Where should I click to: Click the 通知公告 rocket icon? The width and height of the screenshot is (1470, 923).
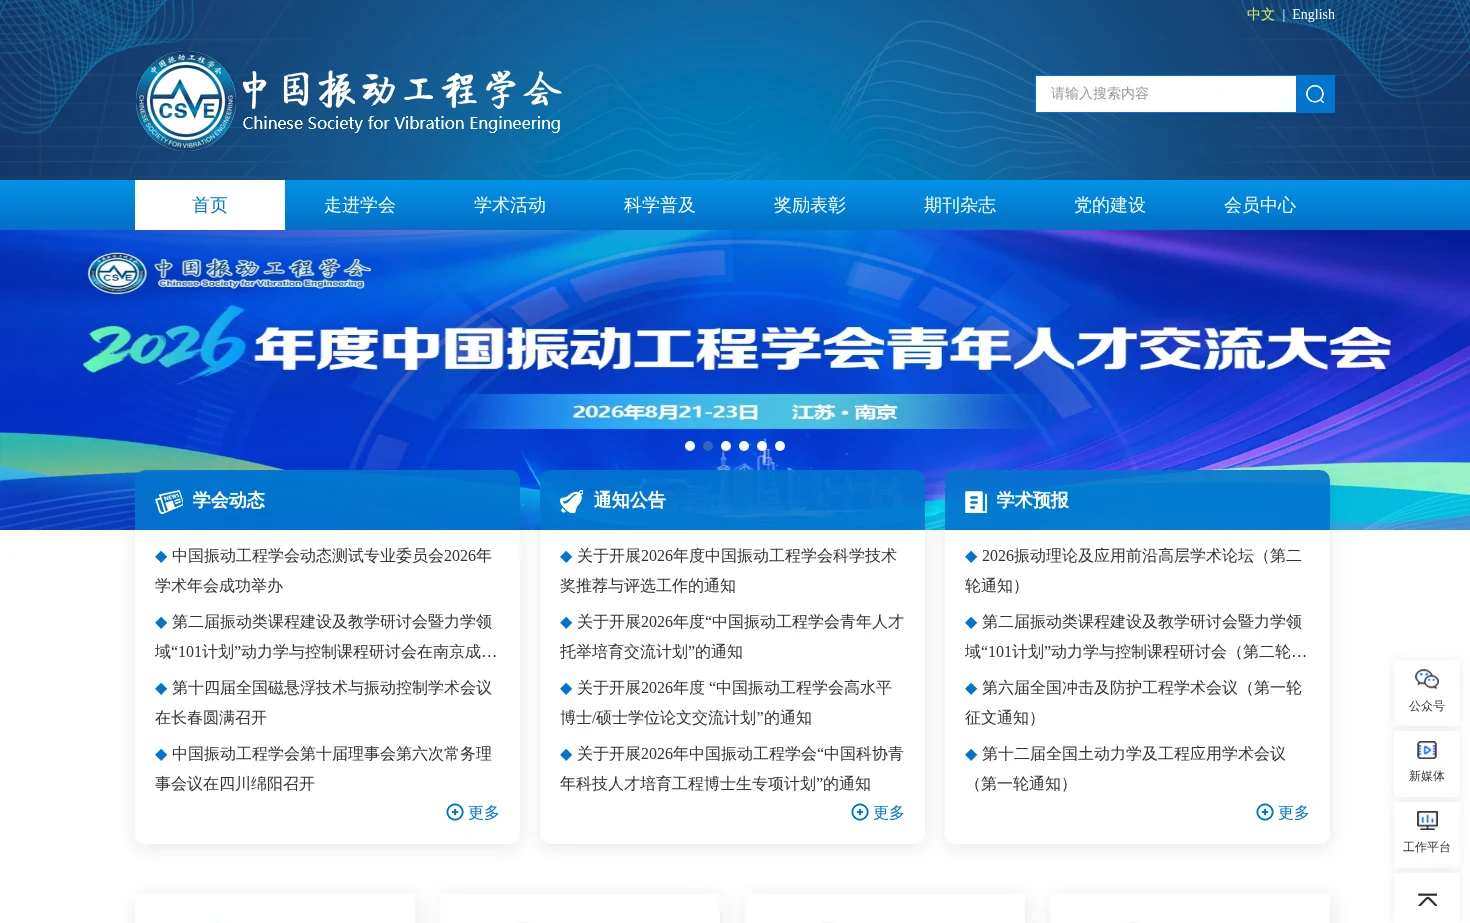571,501
